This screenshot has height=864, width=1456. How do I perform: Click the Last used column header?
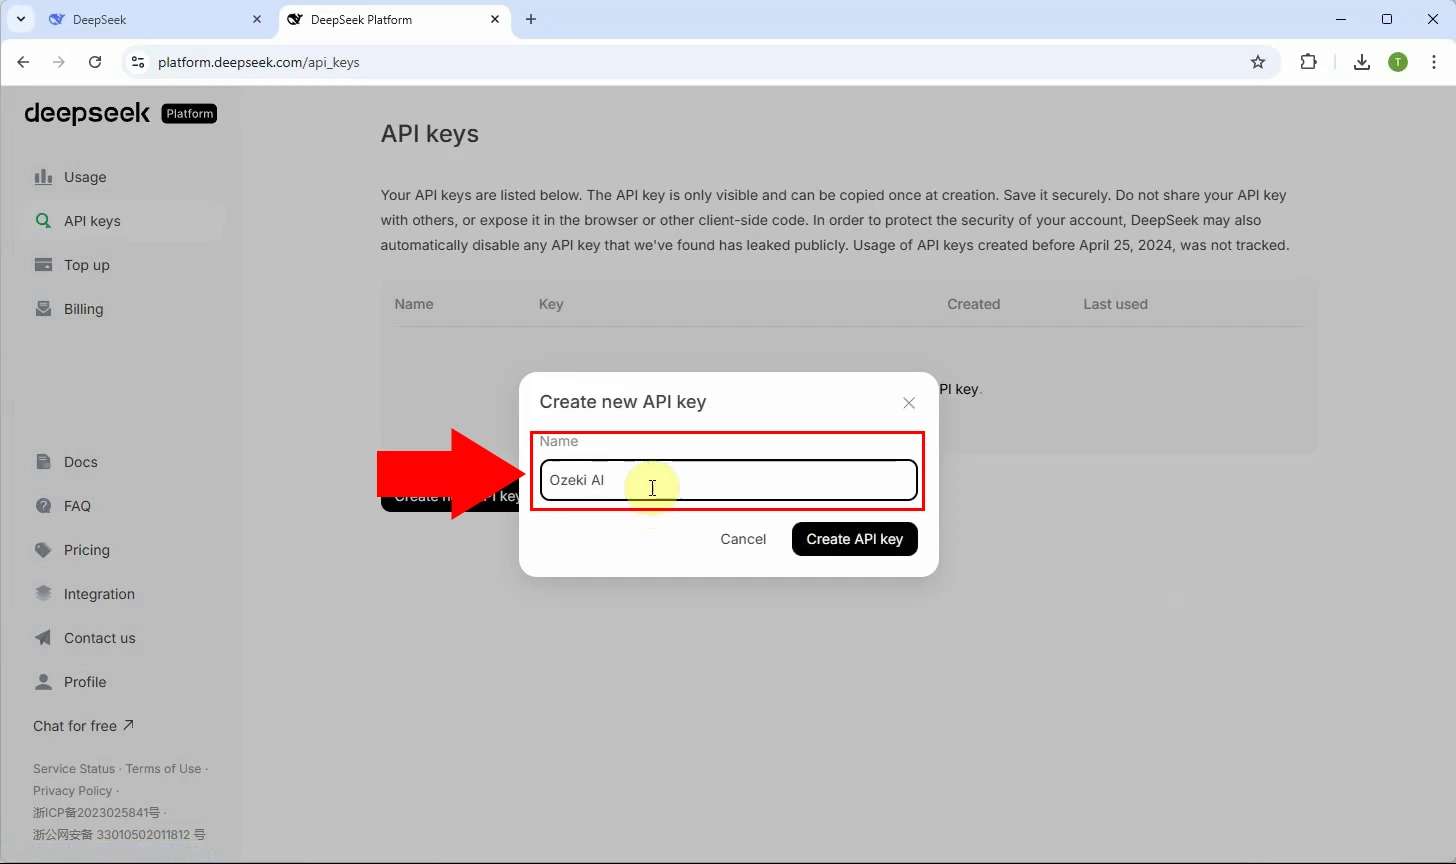(x=1115, y=304)
